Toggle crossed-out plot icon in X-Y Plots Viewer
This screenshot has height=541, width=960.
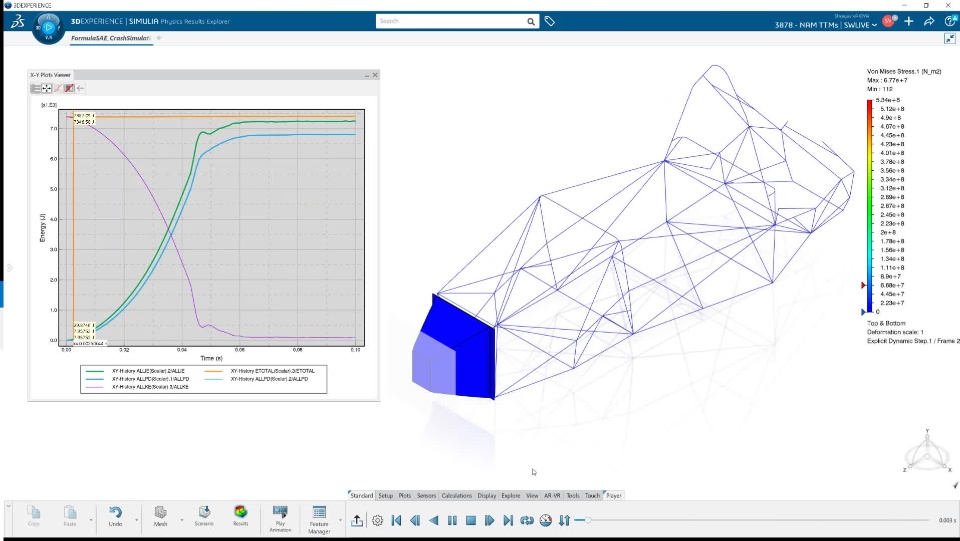coord(69,88)
